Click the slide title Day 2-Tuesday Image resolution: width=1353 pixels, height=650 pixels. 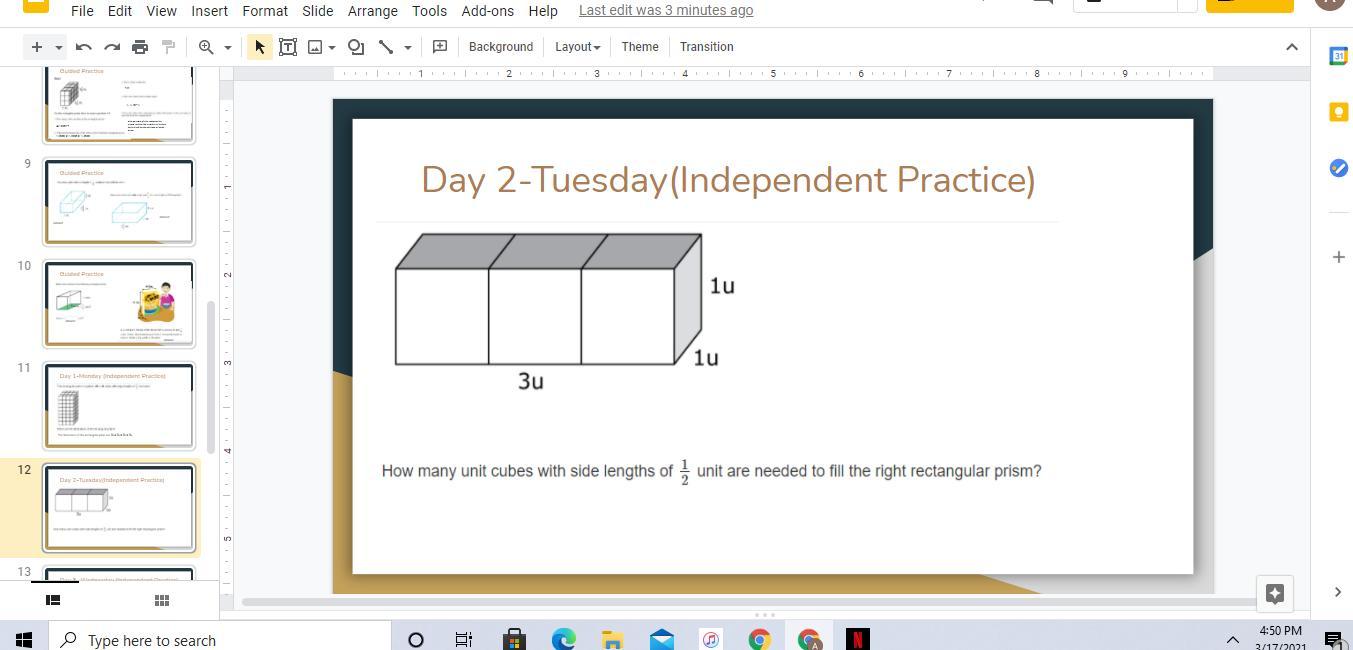point(728,180)
